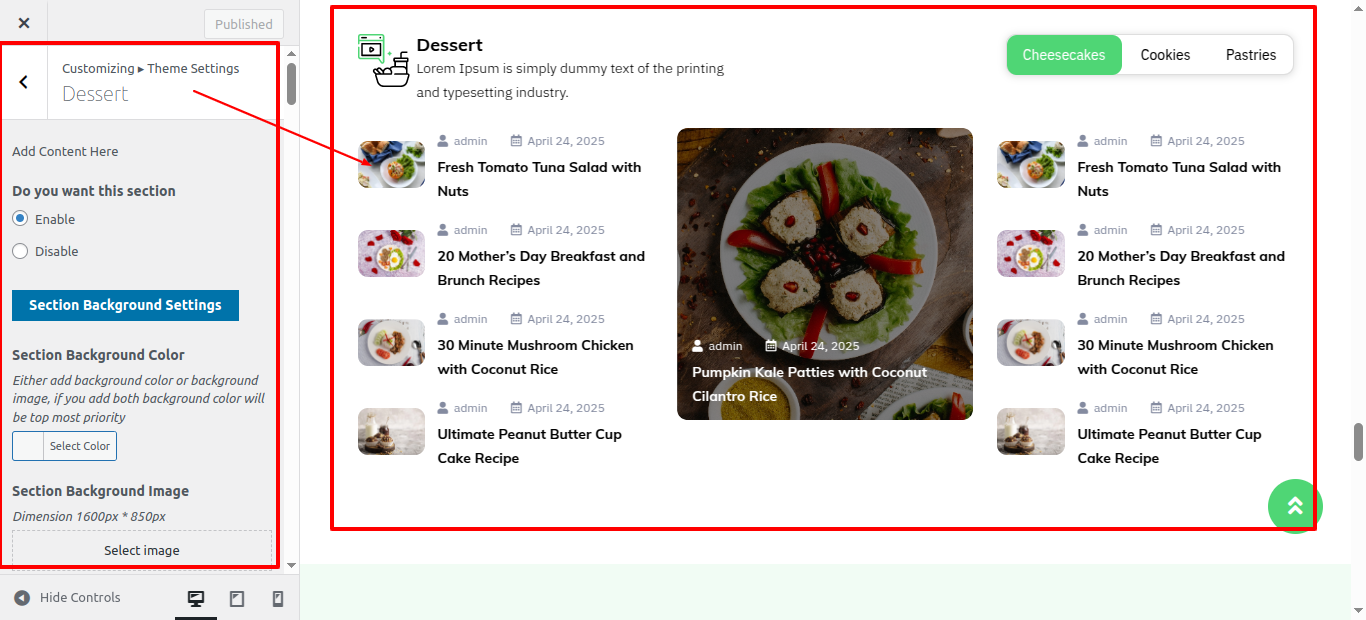This screenshot has width=1366, height=620.
Task: Switch to mobile preview device icon
Action: coord(278,598)
